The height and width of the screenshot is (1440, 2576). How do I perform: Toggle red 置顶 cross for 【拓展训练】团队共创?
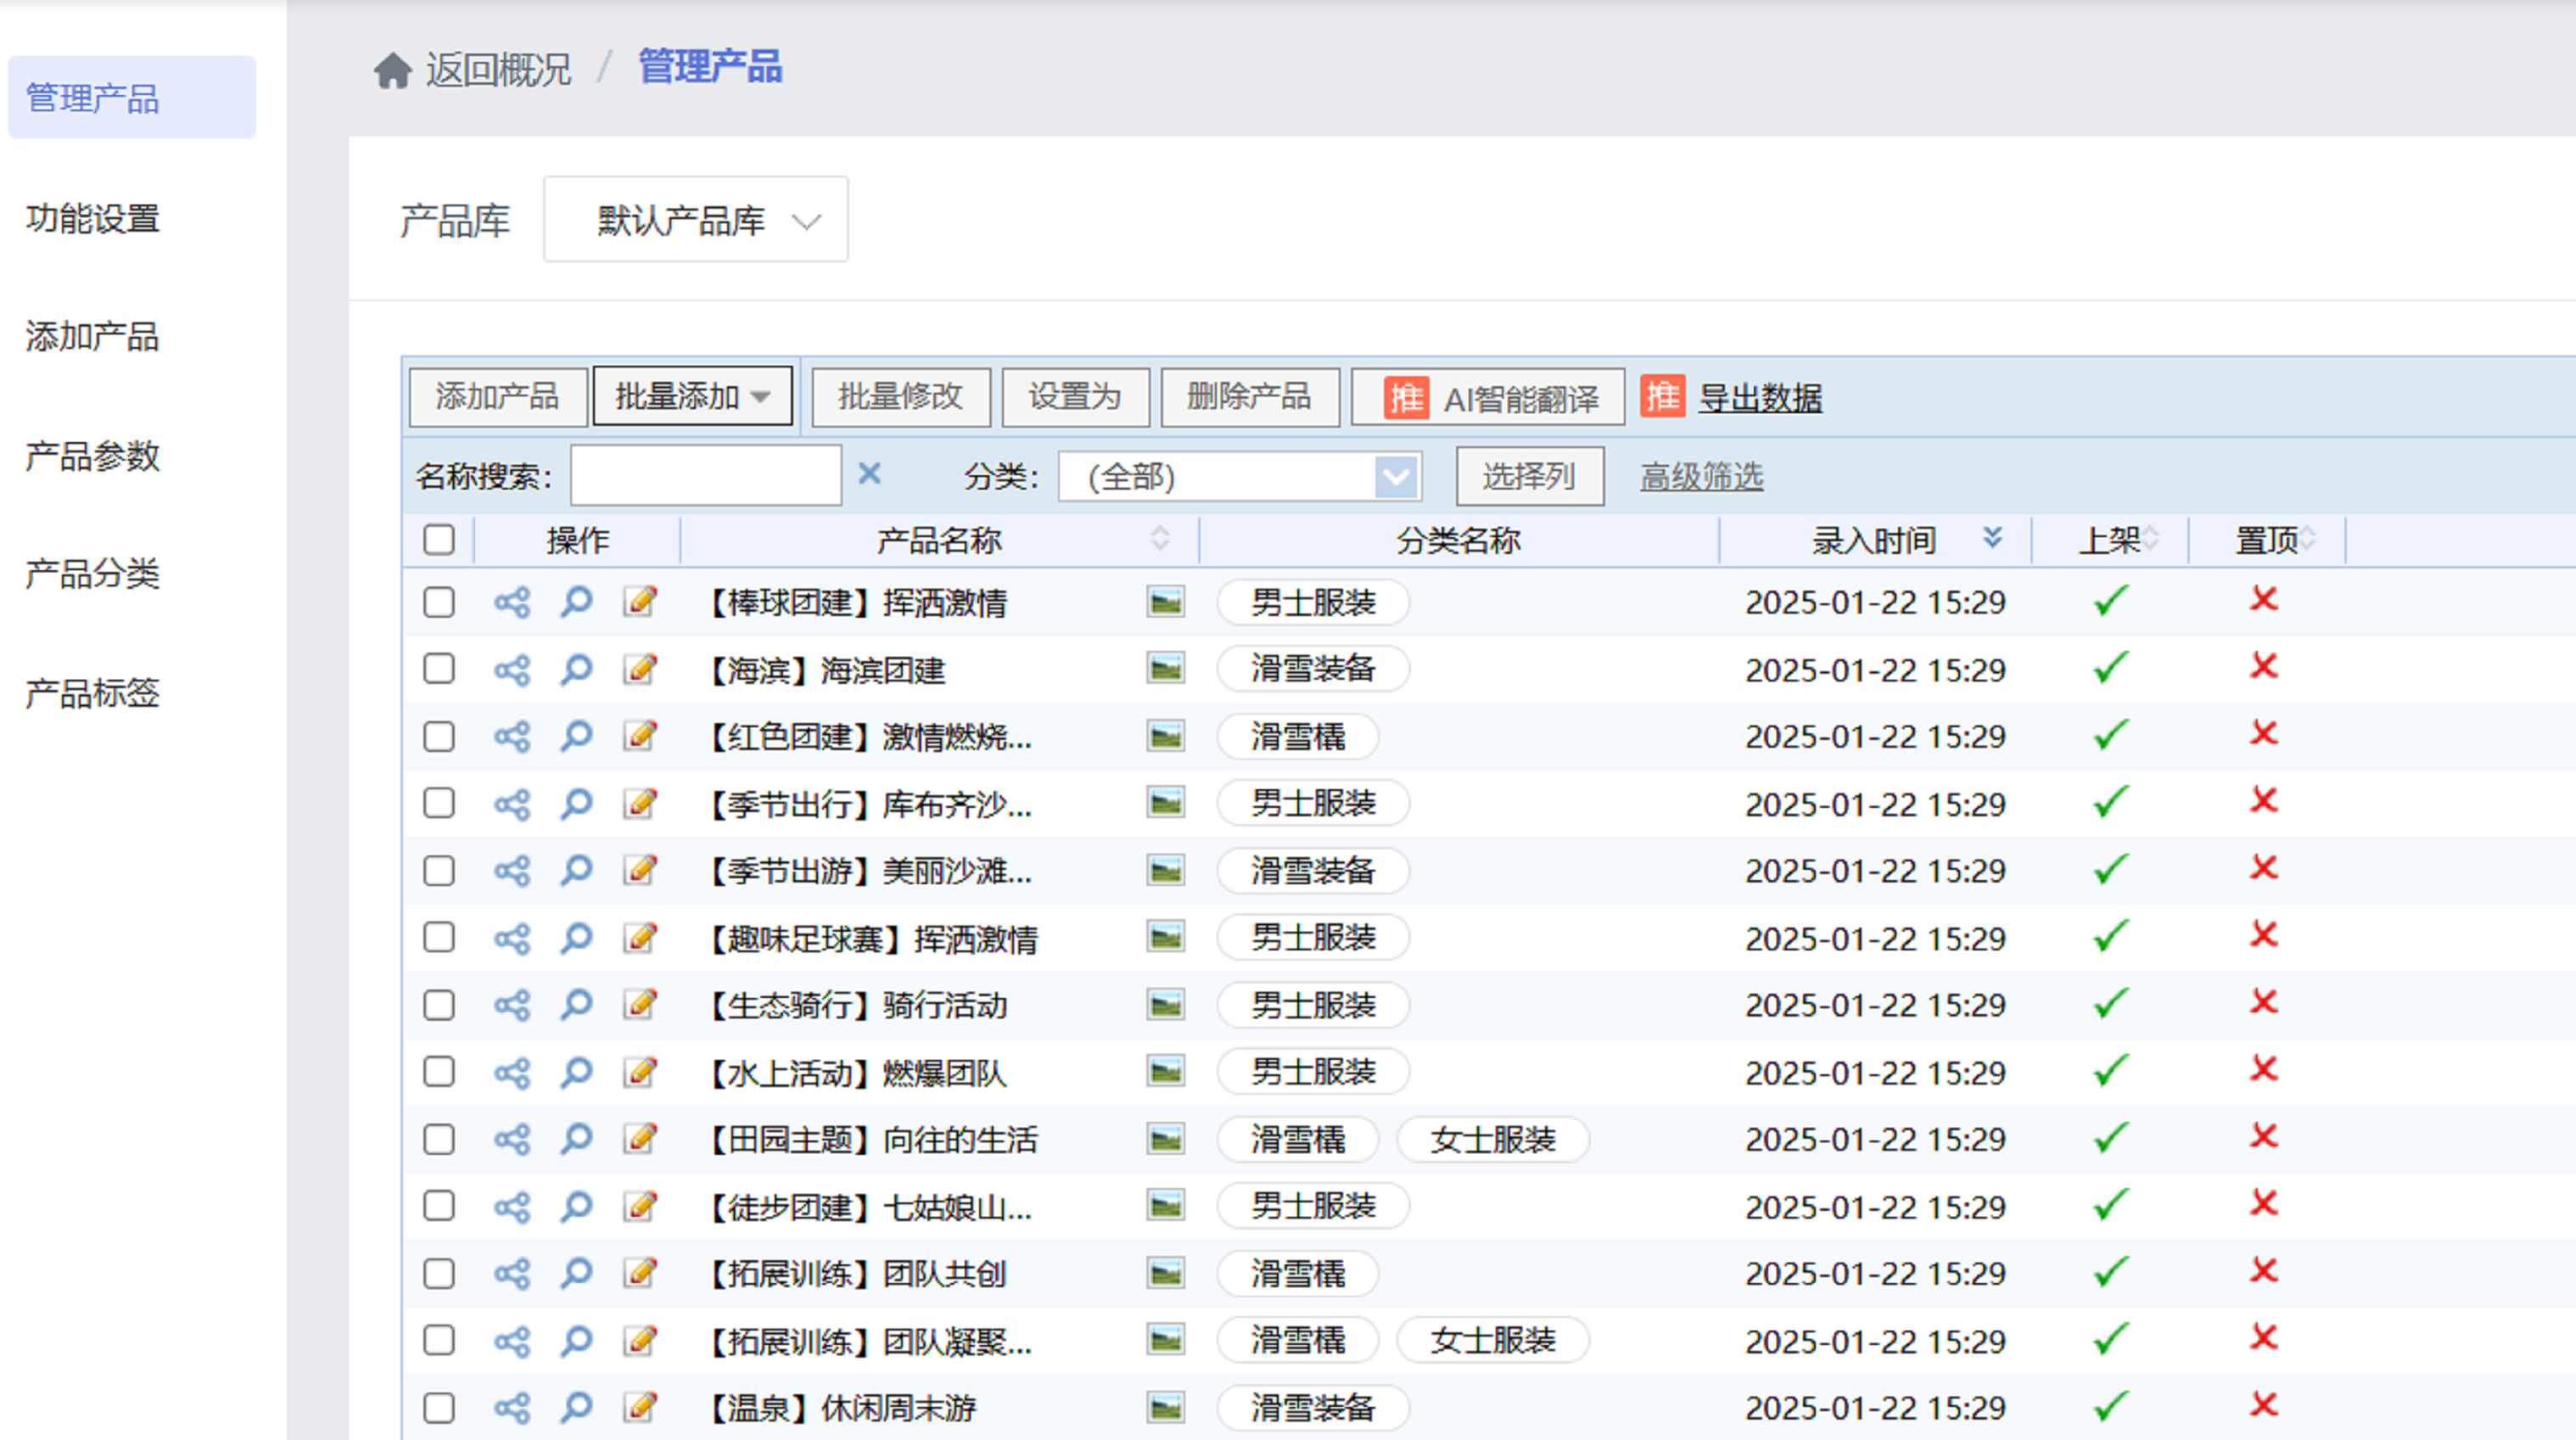click(x=2263, y=1272)
